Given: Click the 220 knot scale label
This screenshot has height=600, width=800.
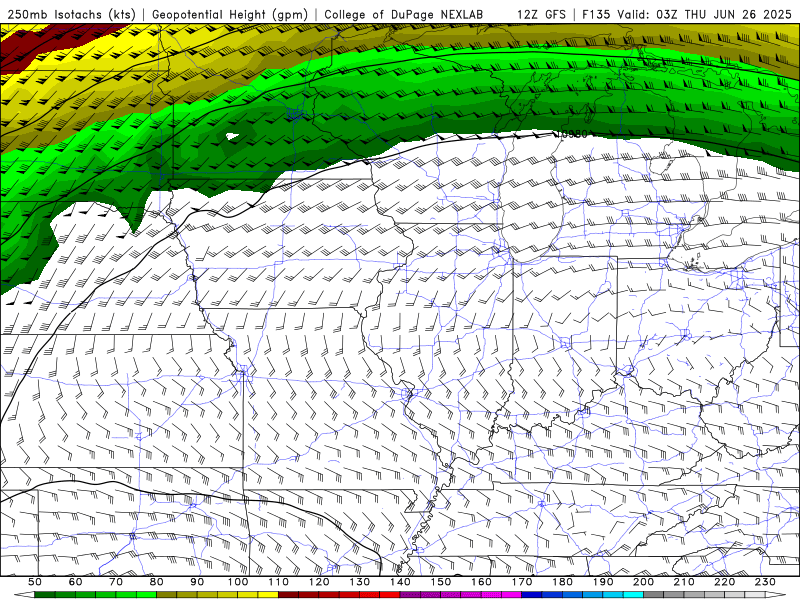Looking at the screenshot, I should point(724,582).
